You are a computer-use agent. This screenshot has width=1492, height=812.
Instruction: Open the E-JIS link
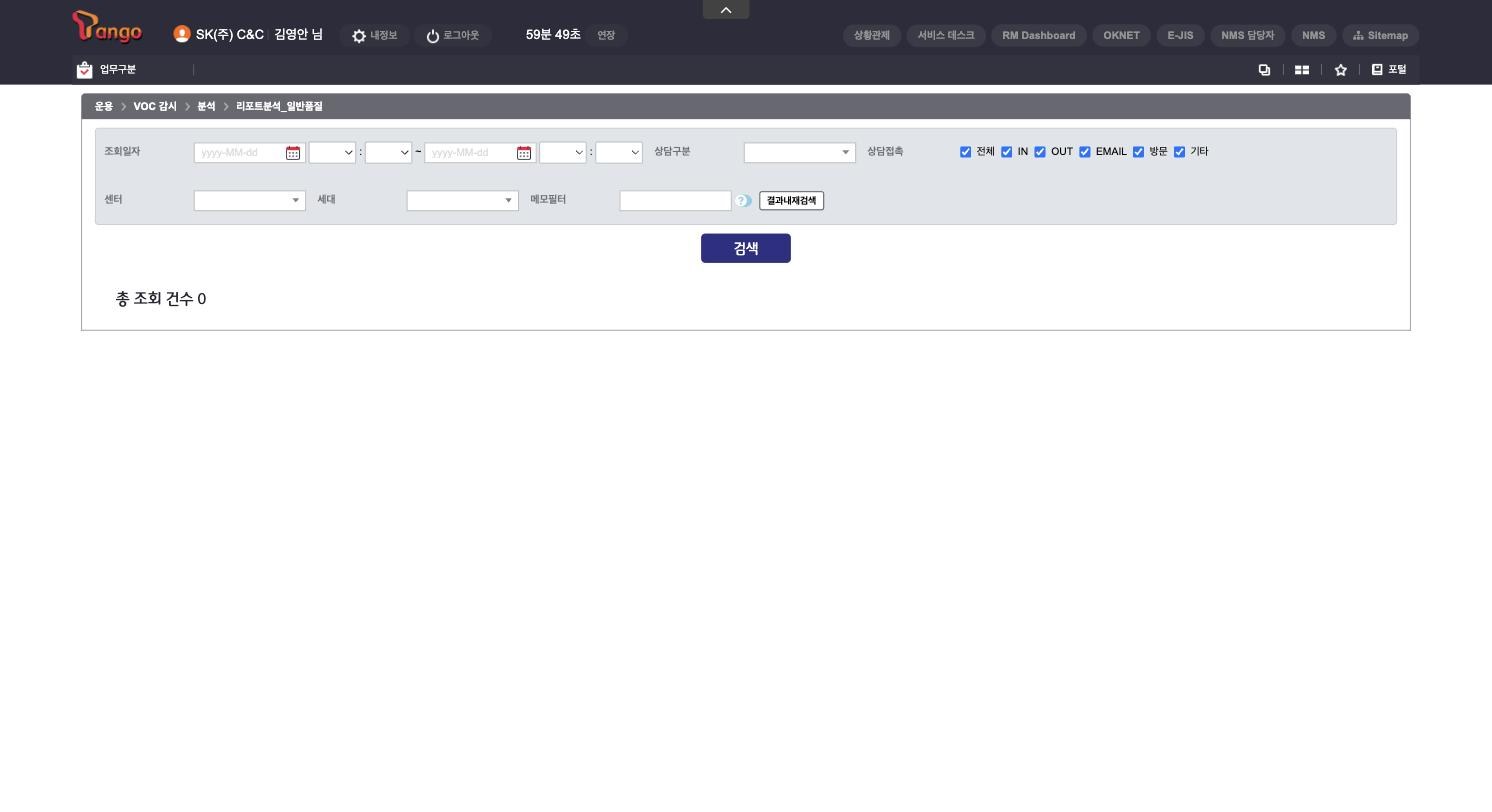coord(1181,35)
